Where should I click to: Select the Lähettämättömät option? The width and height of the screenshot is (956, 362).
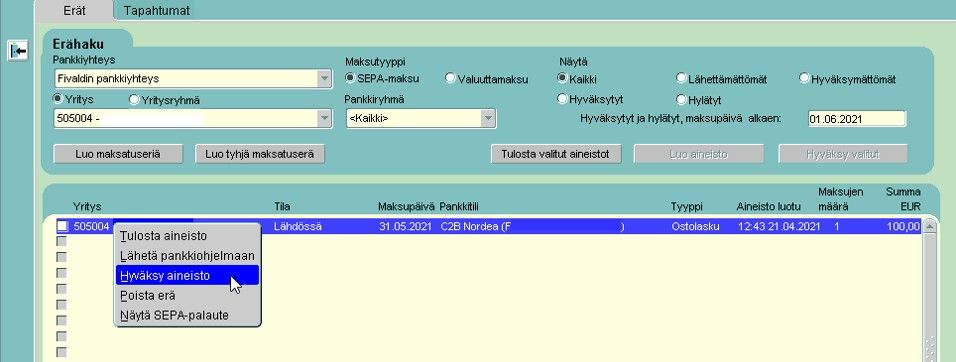pos(682,78)
